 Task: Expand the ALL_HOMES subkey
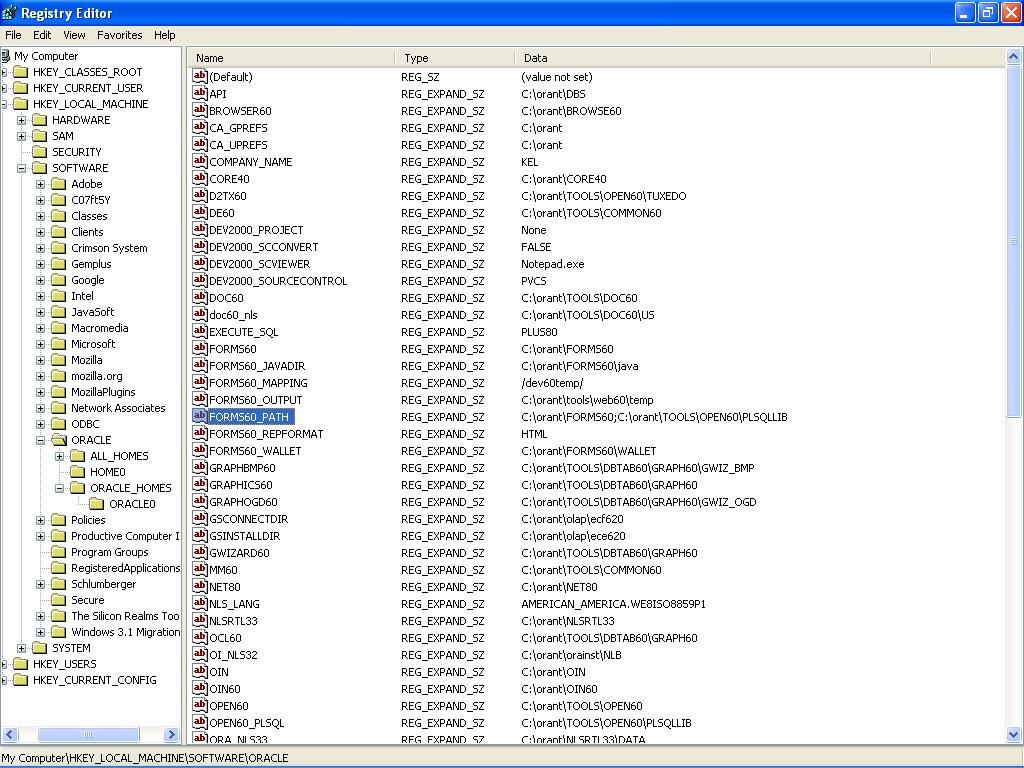click(60, 456)
